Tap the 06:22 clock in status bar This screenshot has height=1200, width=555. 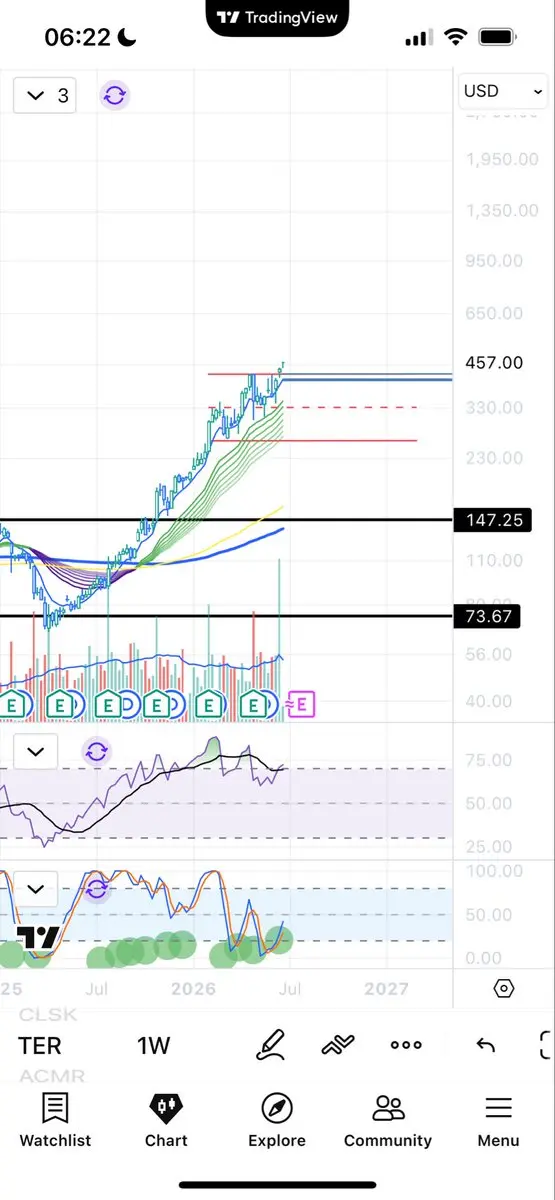77,38
